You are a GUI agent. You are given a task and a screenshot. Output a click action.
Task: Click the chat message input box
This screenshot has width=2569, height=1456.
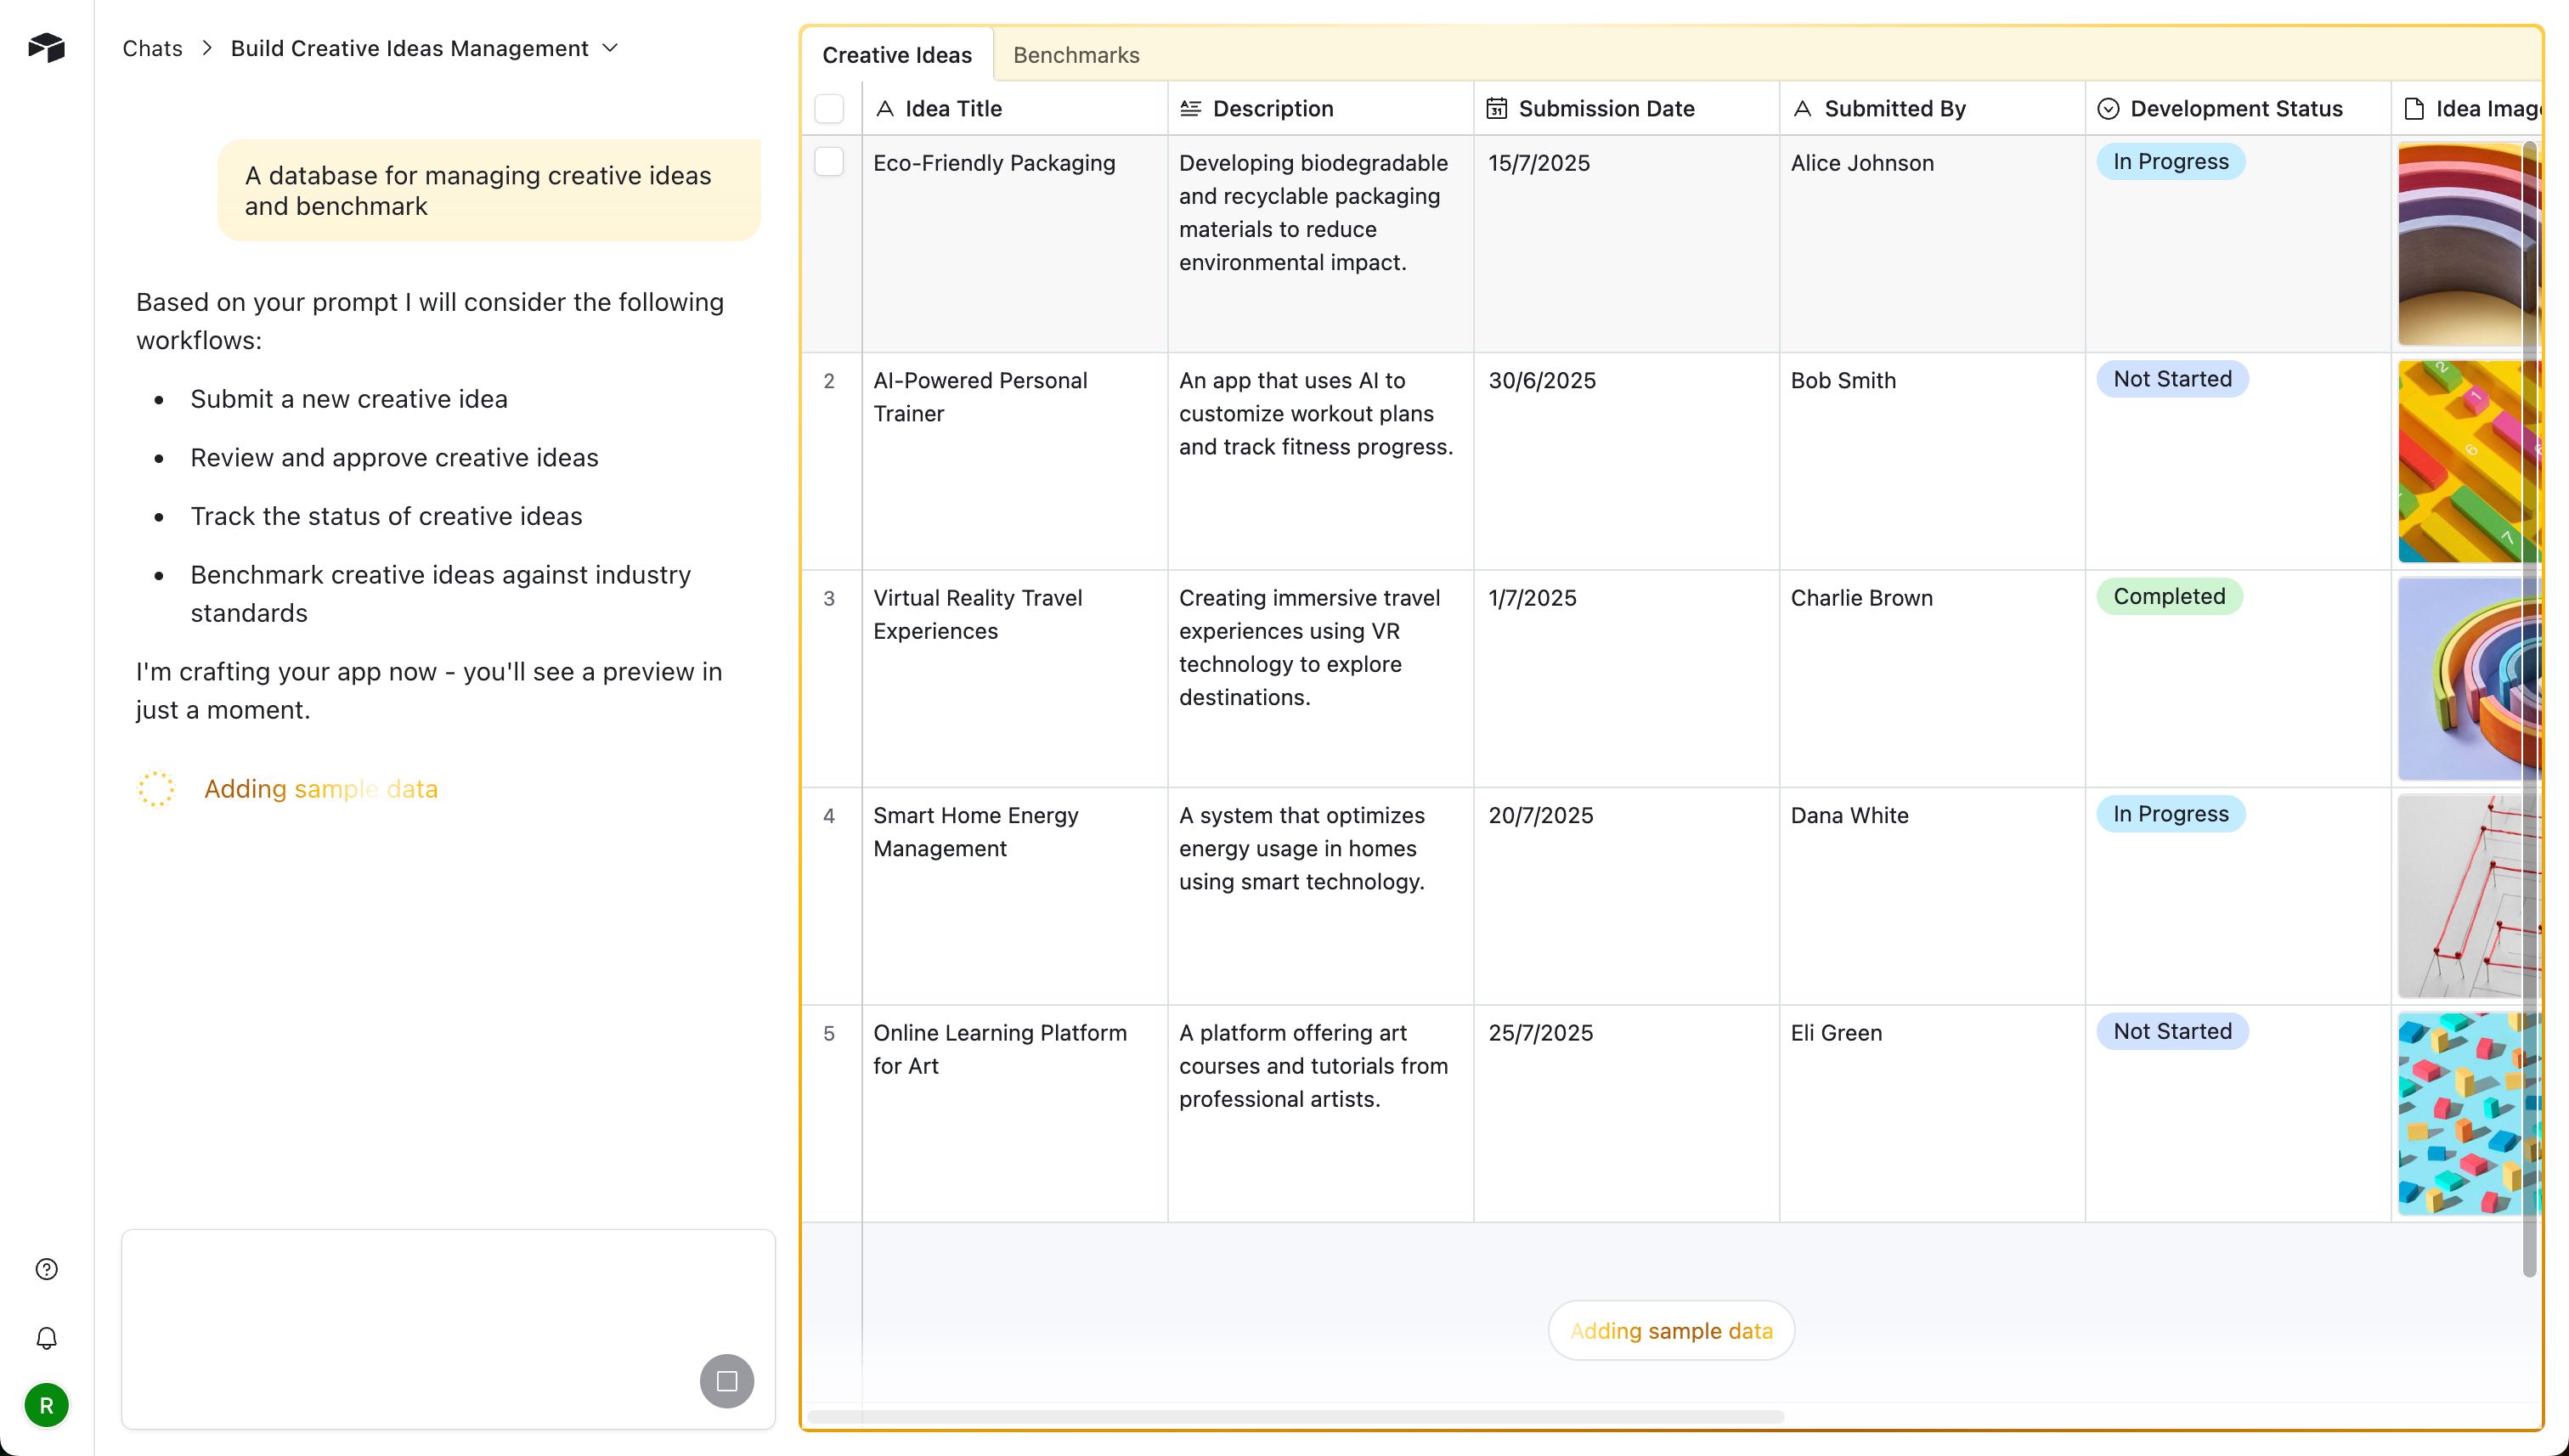(x=448, y=1330)
